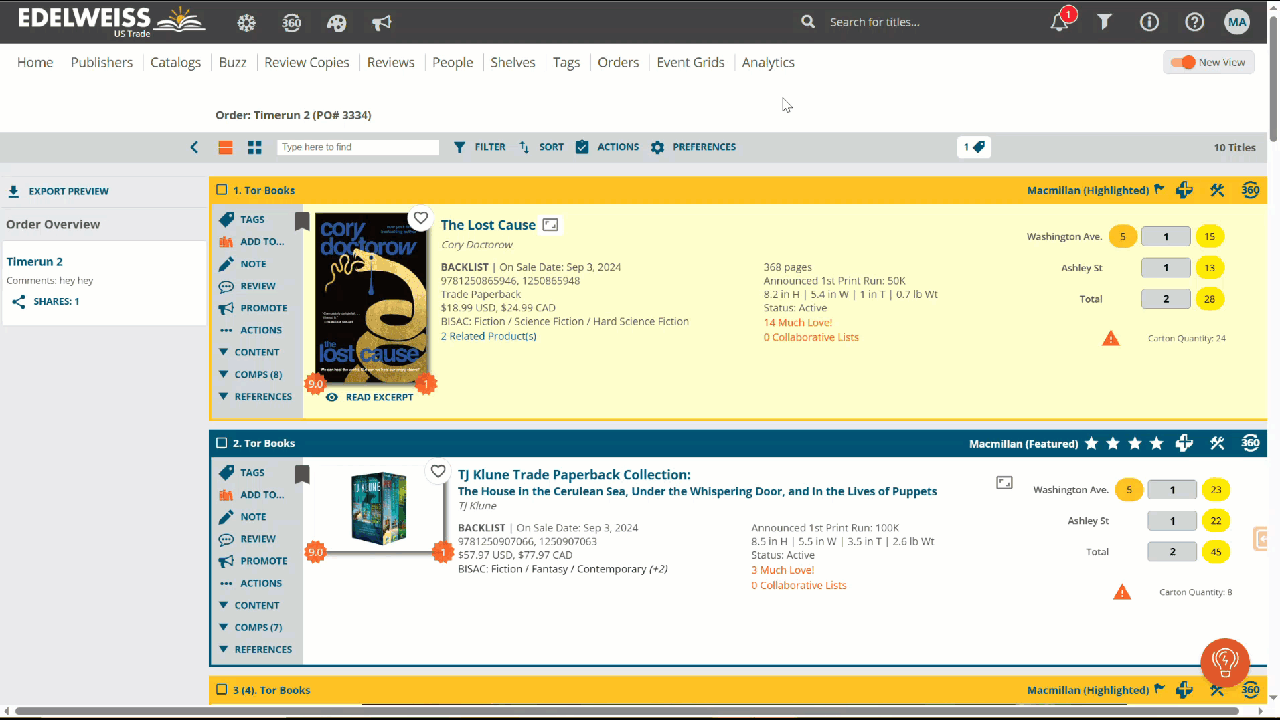Click warning triangle for The Lost Cause
The height and width of the screenshot is (720, 1280).
[x=1111, y=339]
